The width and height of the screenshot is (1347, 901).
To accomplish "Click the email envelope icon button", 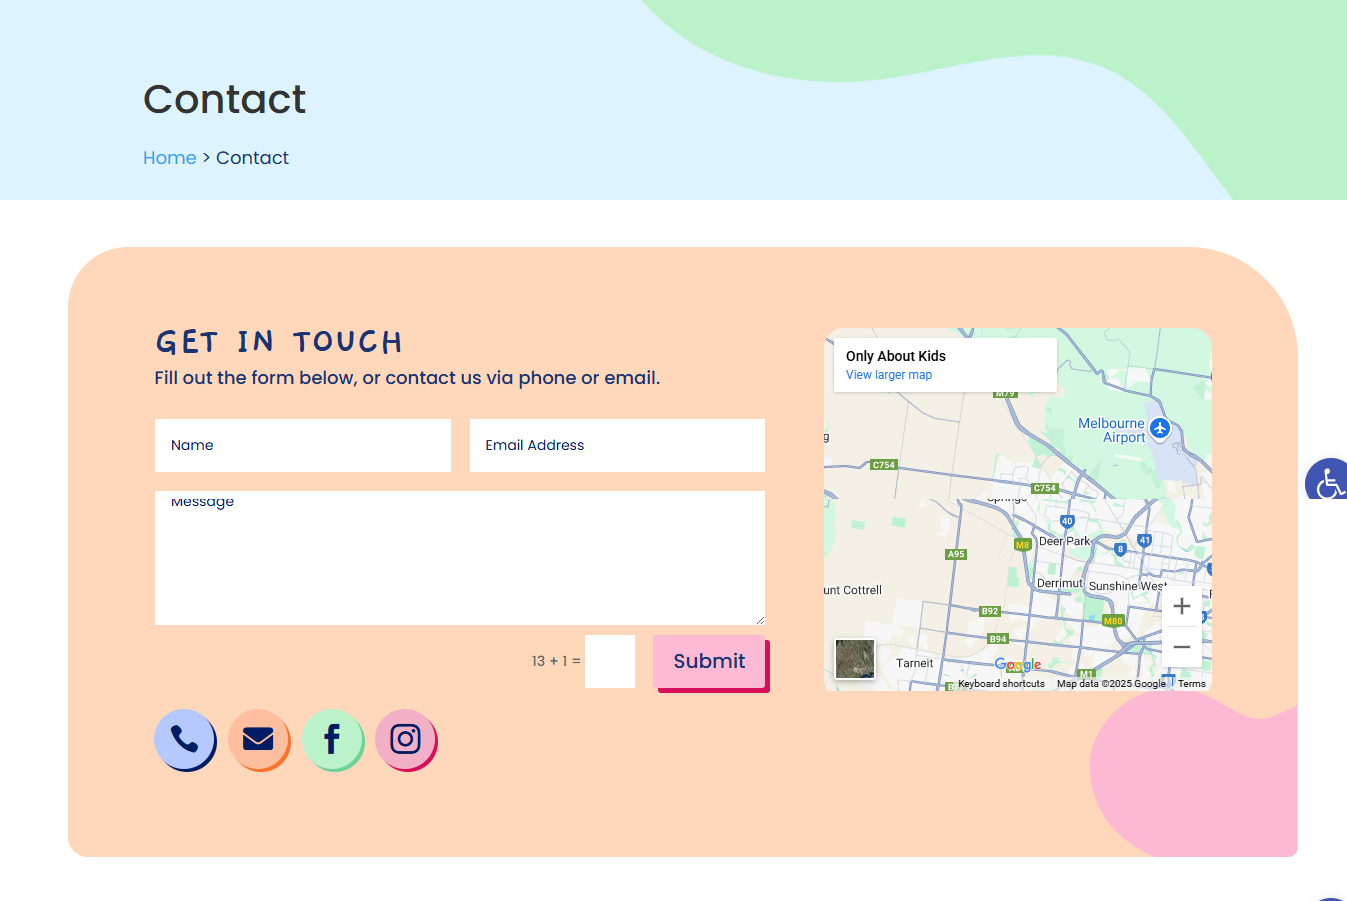I will pyautogui.click(x=258, y=739).
